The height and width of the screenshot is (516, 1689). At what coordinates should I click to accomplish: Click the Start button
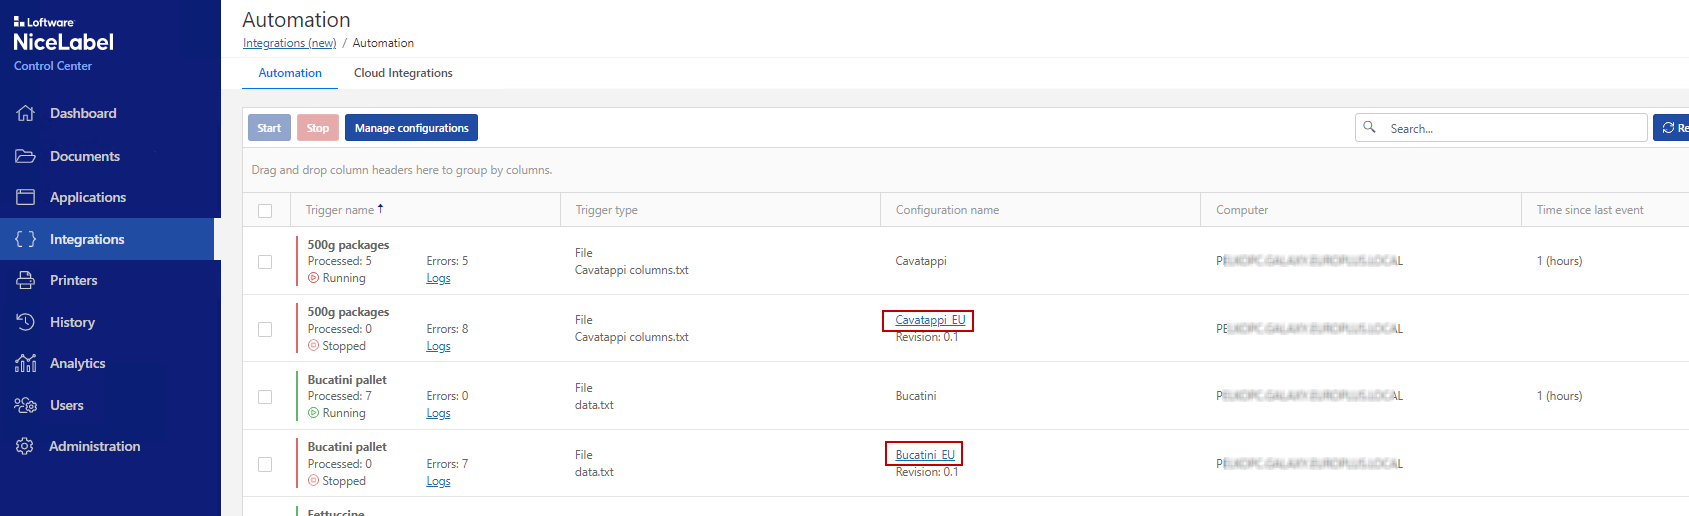(x=269, y=128)
